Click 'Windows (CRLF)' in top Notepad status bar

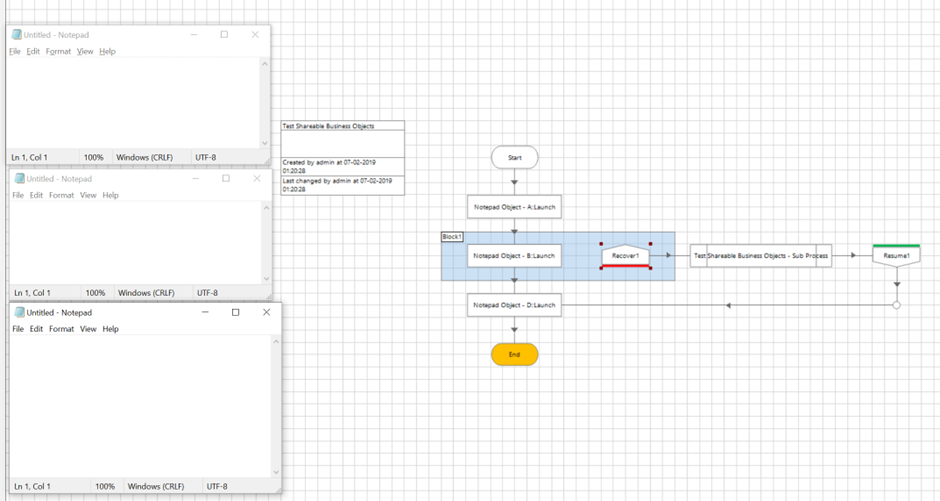[x=144, y=158]
